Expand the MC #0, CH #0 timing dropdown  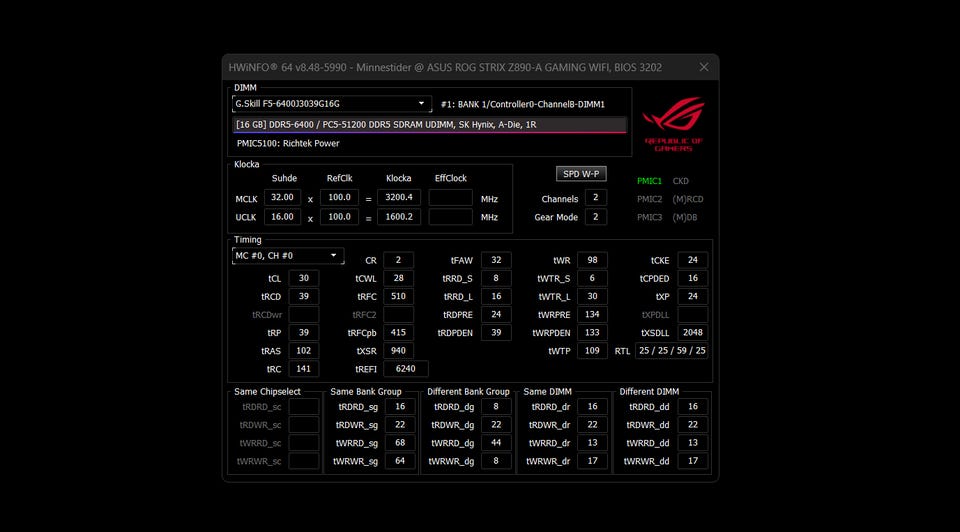288,256
